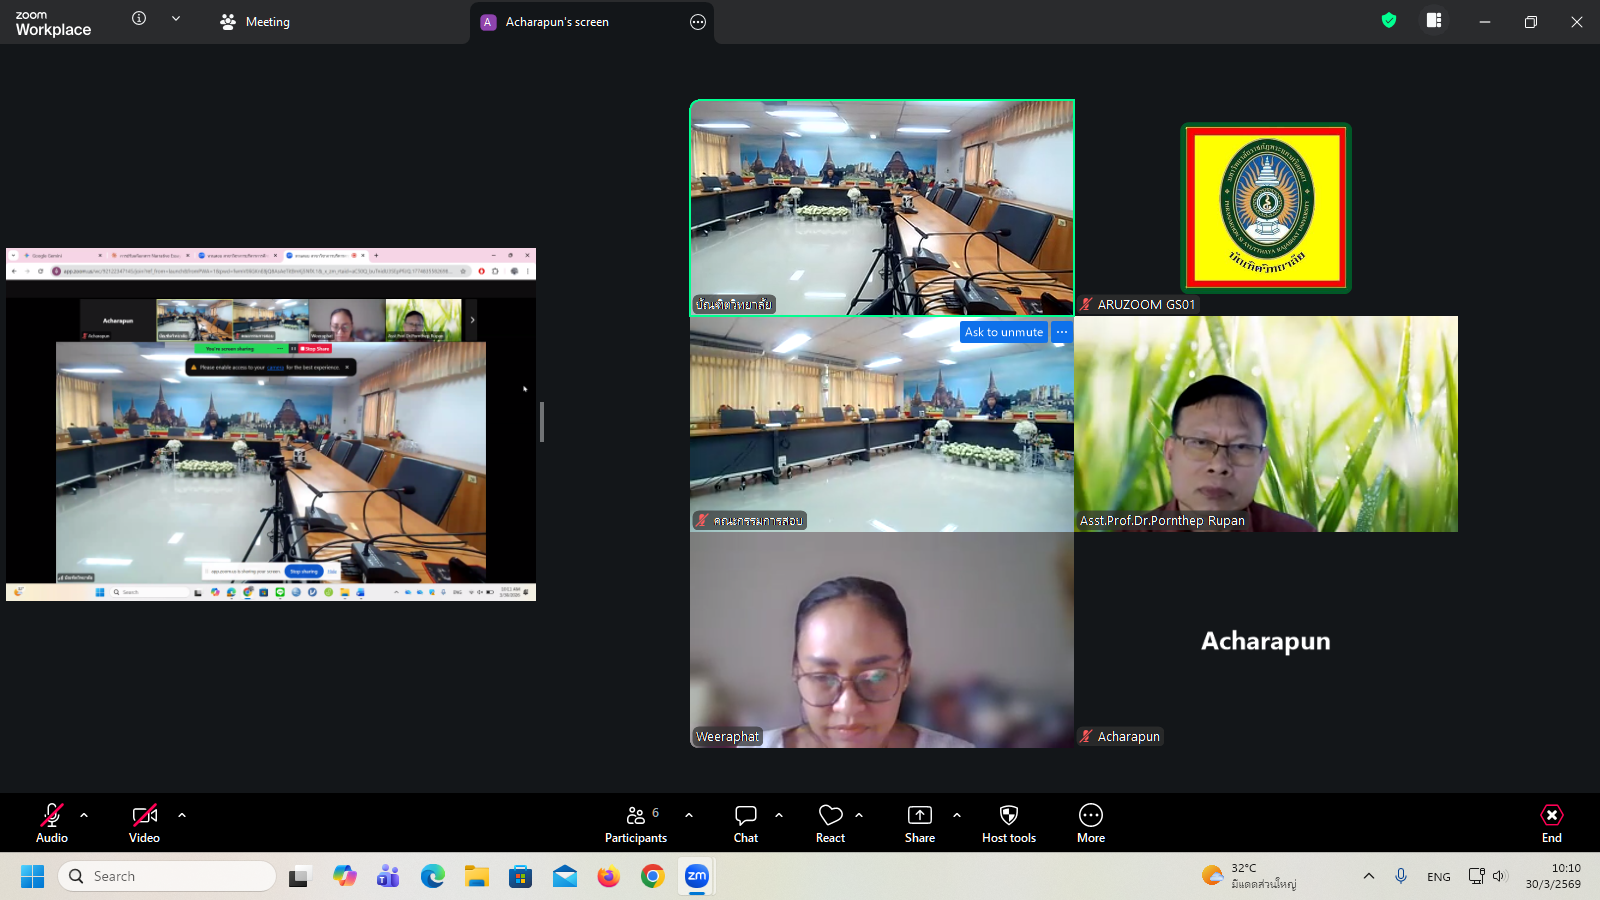1600x900 pixels.
Task: Open the meeting information icon
Action: (x=139, y=19)
